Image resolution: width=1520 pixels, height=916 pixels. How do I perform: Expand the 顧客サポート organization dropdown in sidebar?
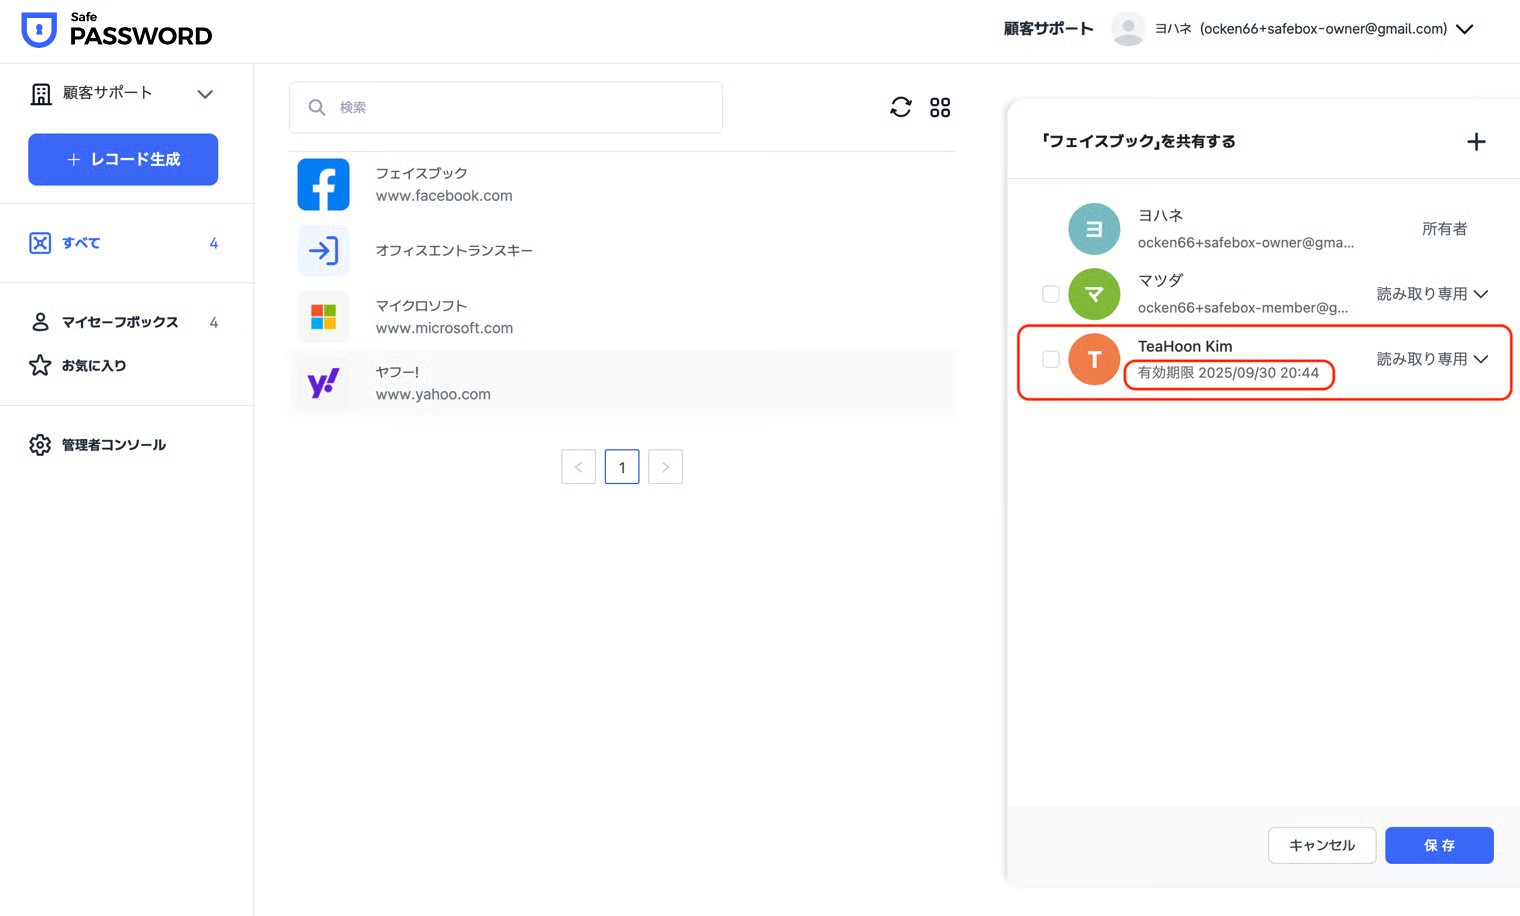coord(205,94)
